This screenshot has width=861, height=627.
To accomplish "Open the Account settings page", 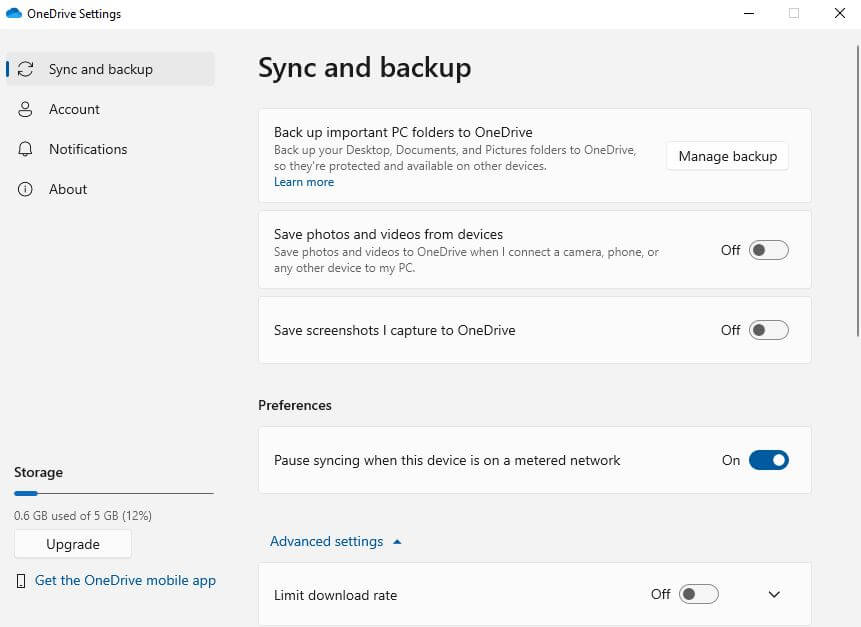I will coord(74,110).
